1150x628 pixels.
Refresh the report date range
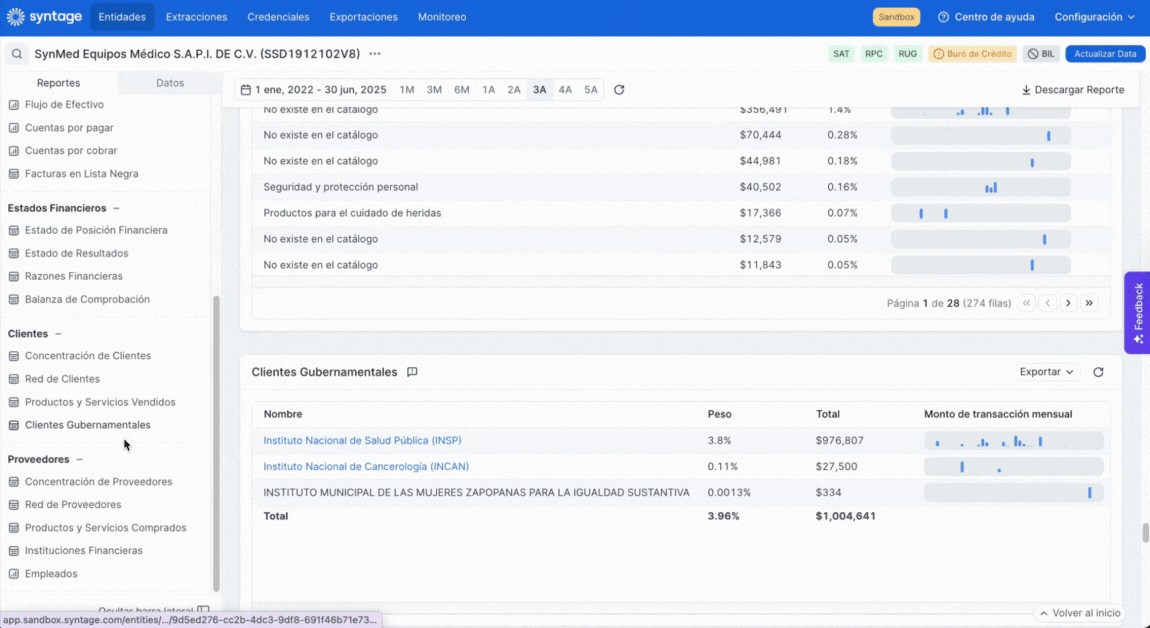[619, 90]
